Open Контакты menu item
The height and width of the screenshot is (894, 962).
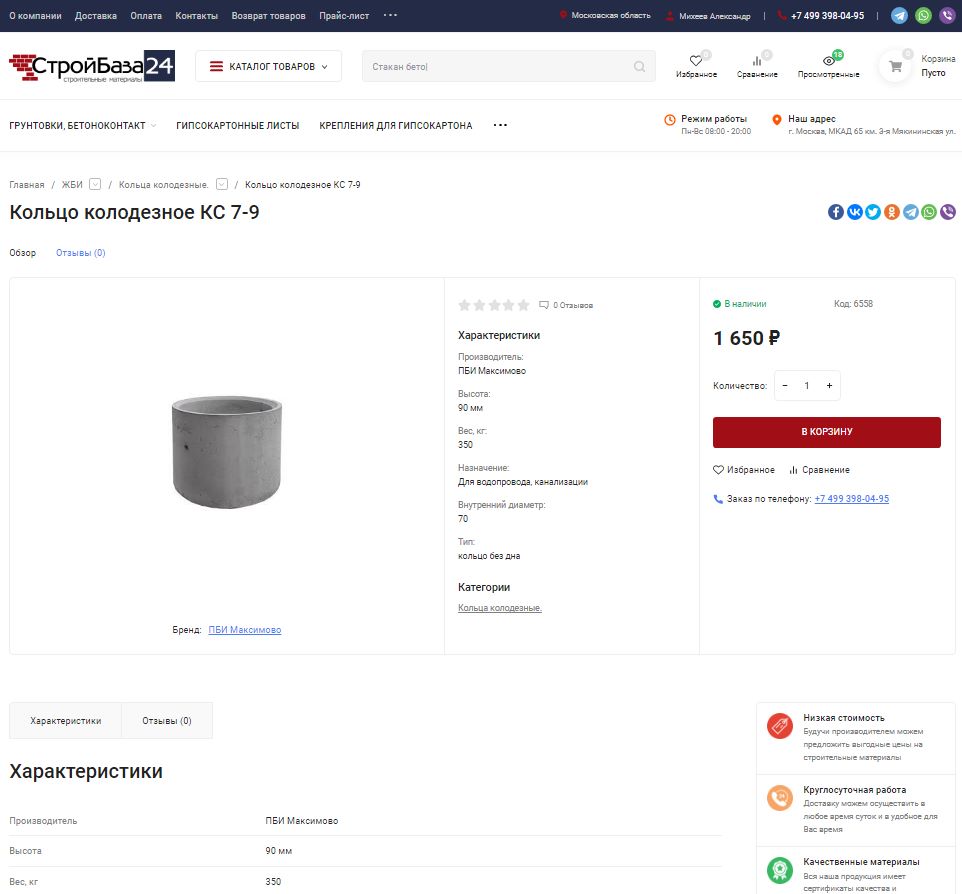[x=196, y=16]
